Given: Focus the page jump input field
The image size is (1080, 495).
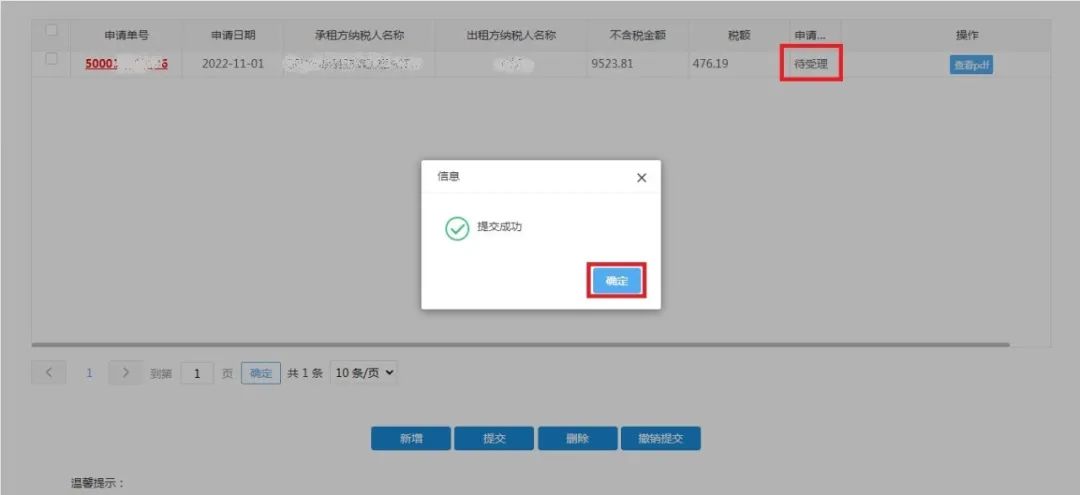Looking at the screenshot, I should click(x=197, y=373).
